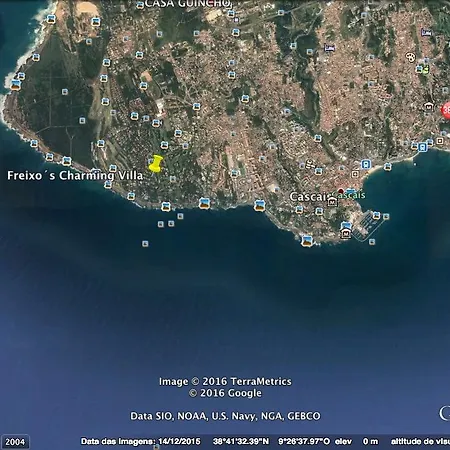Click the Image © 2016 TerraMetrics attribution
The height and width of the screenshot is (450, 450).
coord(225,381)
